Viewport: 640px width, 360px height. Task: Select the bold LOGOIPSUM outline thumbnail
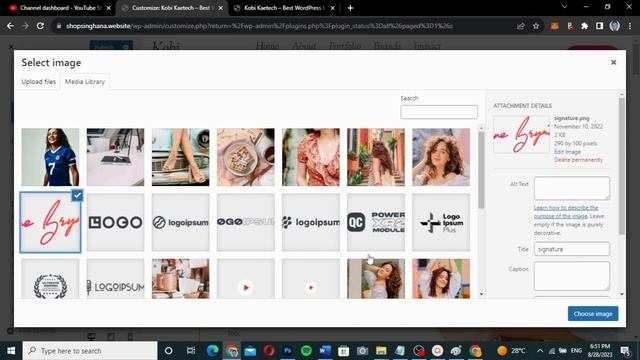pyautogui.click(x=246, y=222)
